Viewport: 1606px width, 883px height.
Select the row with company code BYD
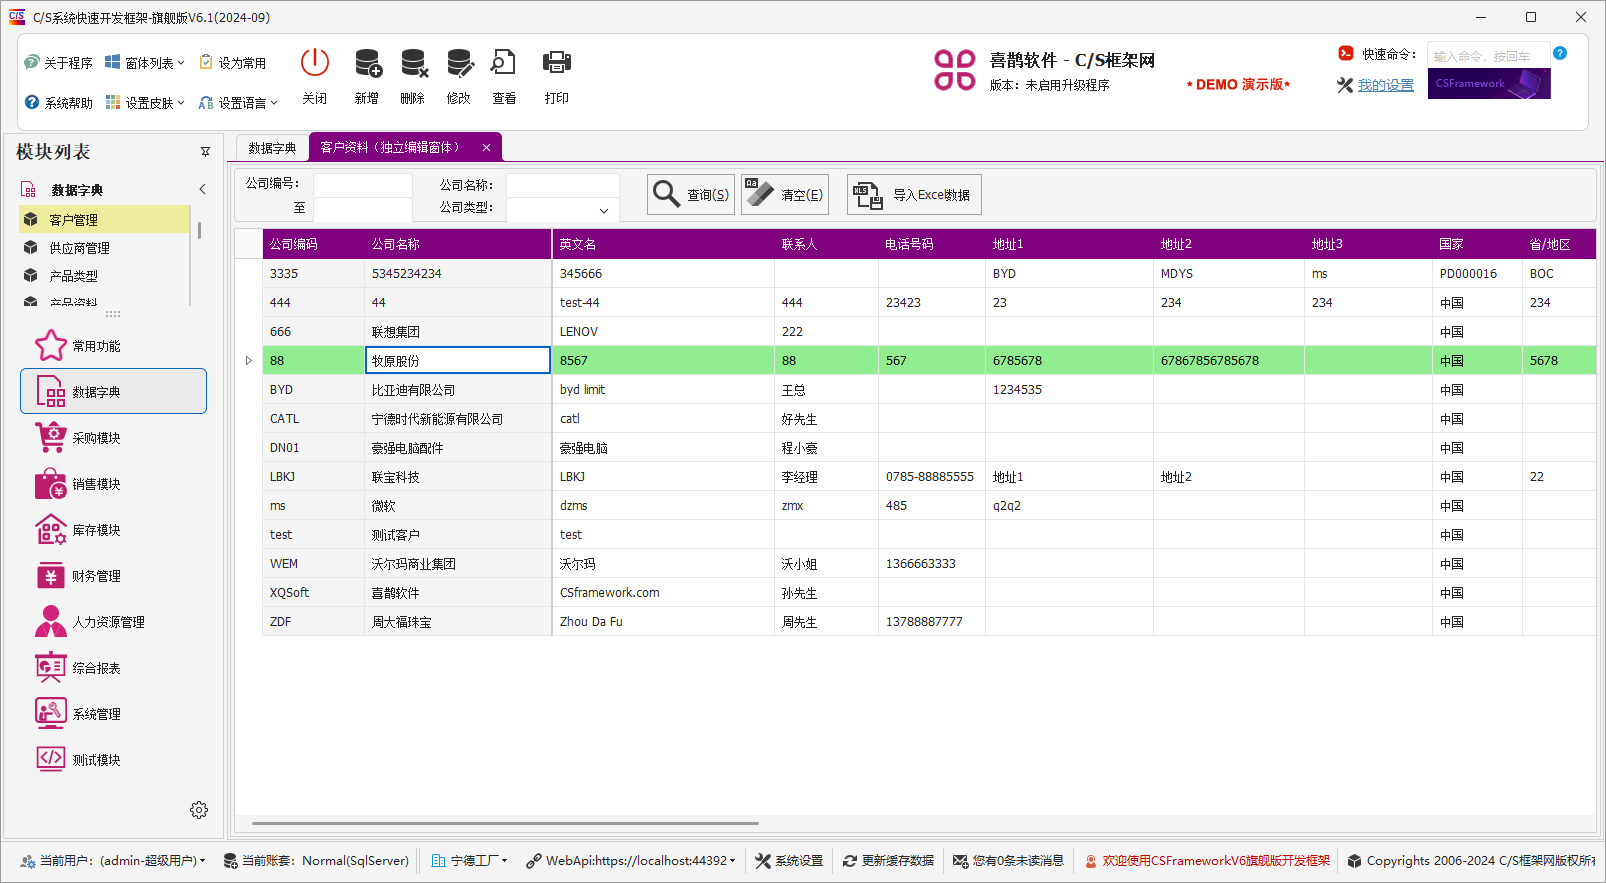pos(929,390)
